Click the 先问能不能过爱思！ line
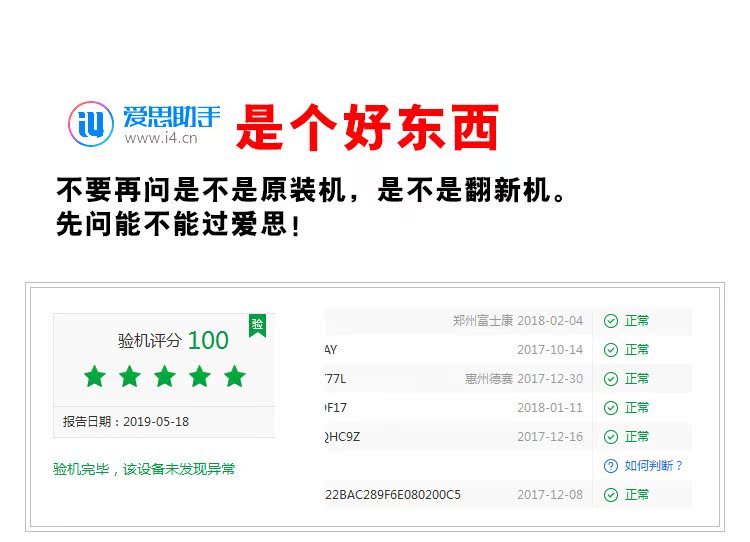The image size is (750, 542). (179, 223)
